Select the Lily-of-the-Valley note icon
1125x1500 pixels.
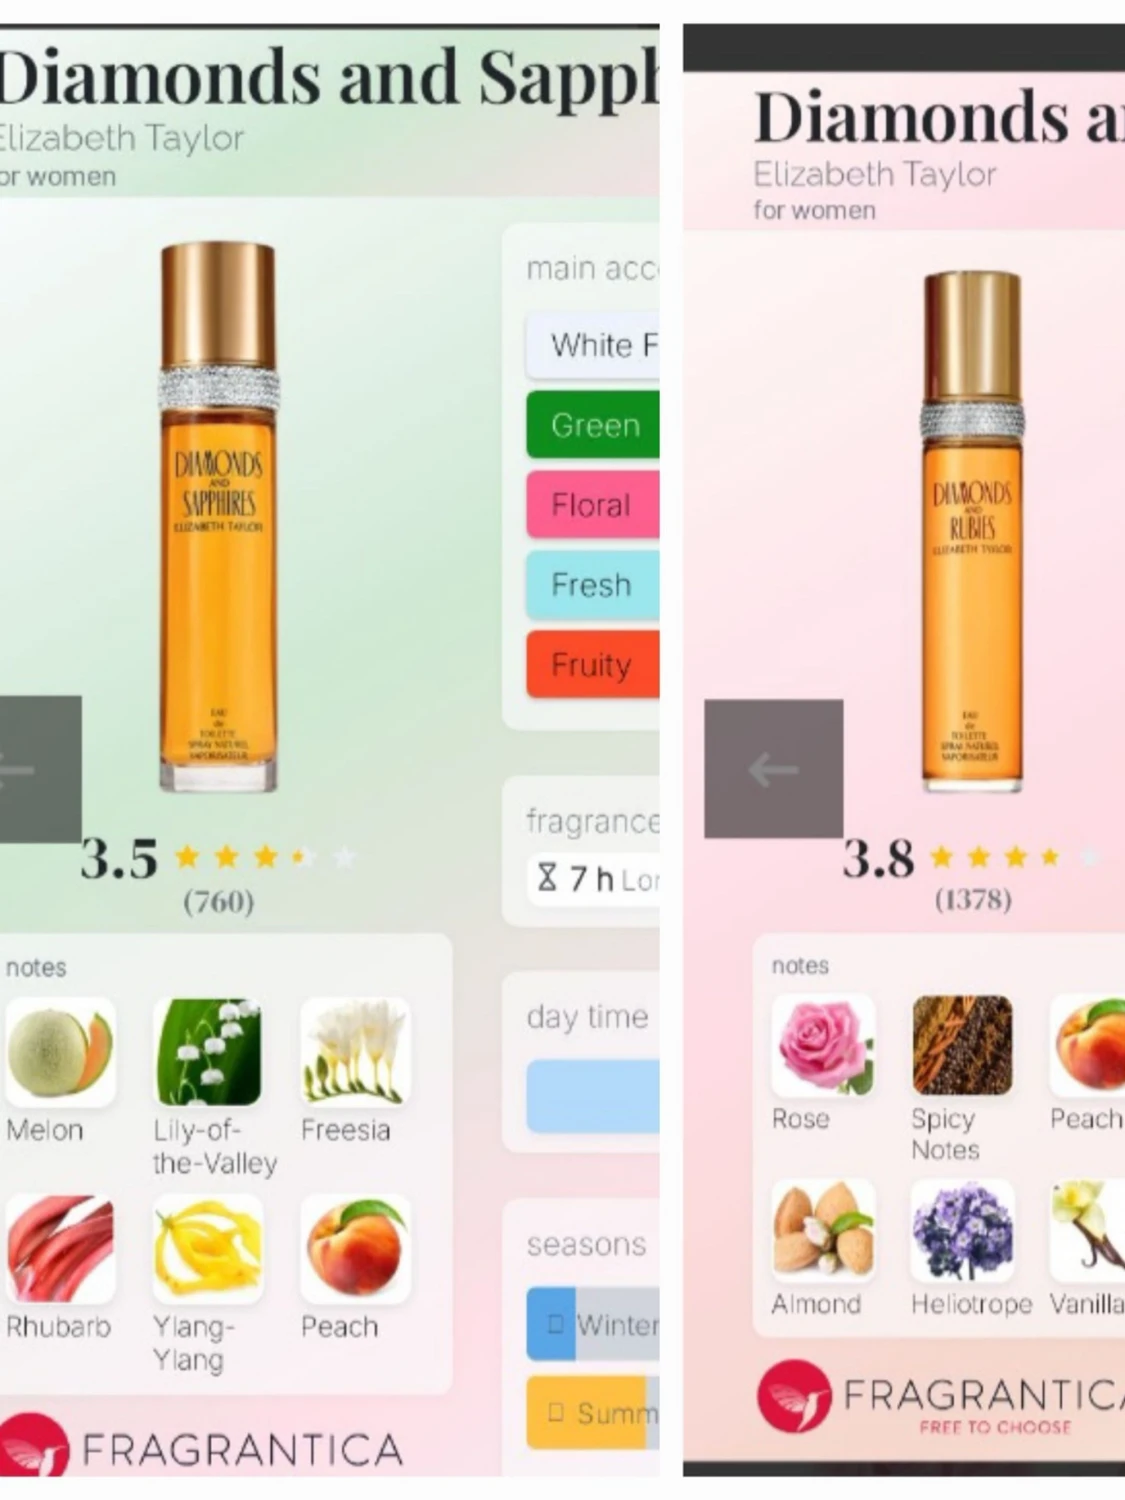[x=208, y=1052]
